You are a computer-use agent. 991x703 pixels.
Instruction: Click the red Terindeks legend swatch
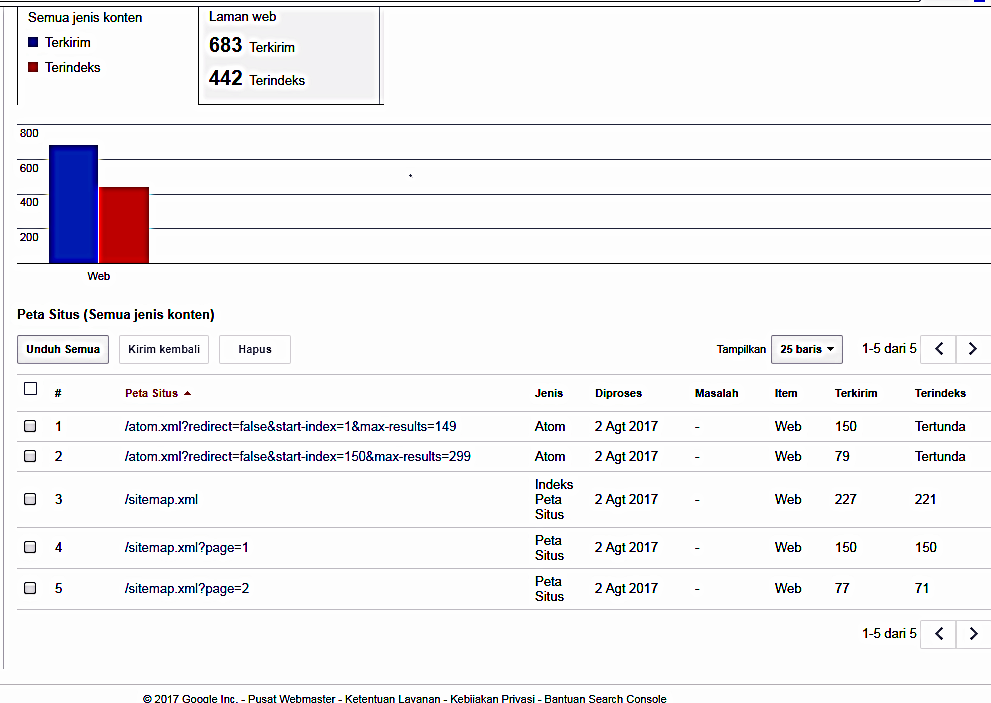pos(33,67)
